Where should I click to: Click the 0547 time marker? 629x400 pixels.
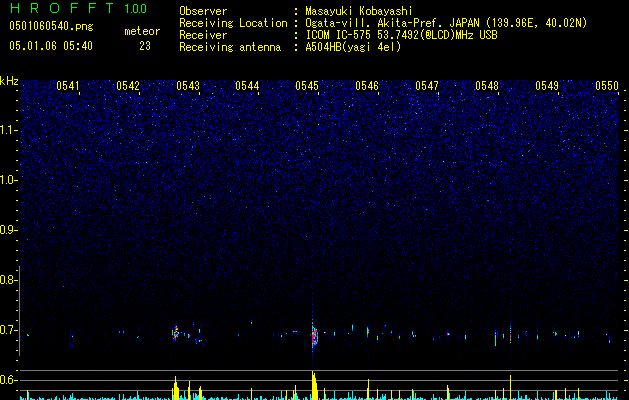[x=427, y=86]
